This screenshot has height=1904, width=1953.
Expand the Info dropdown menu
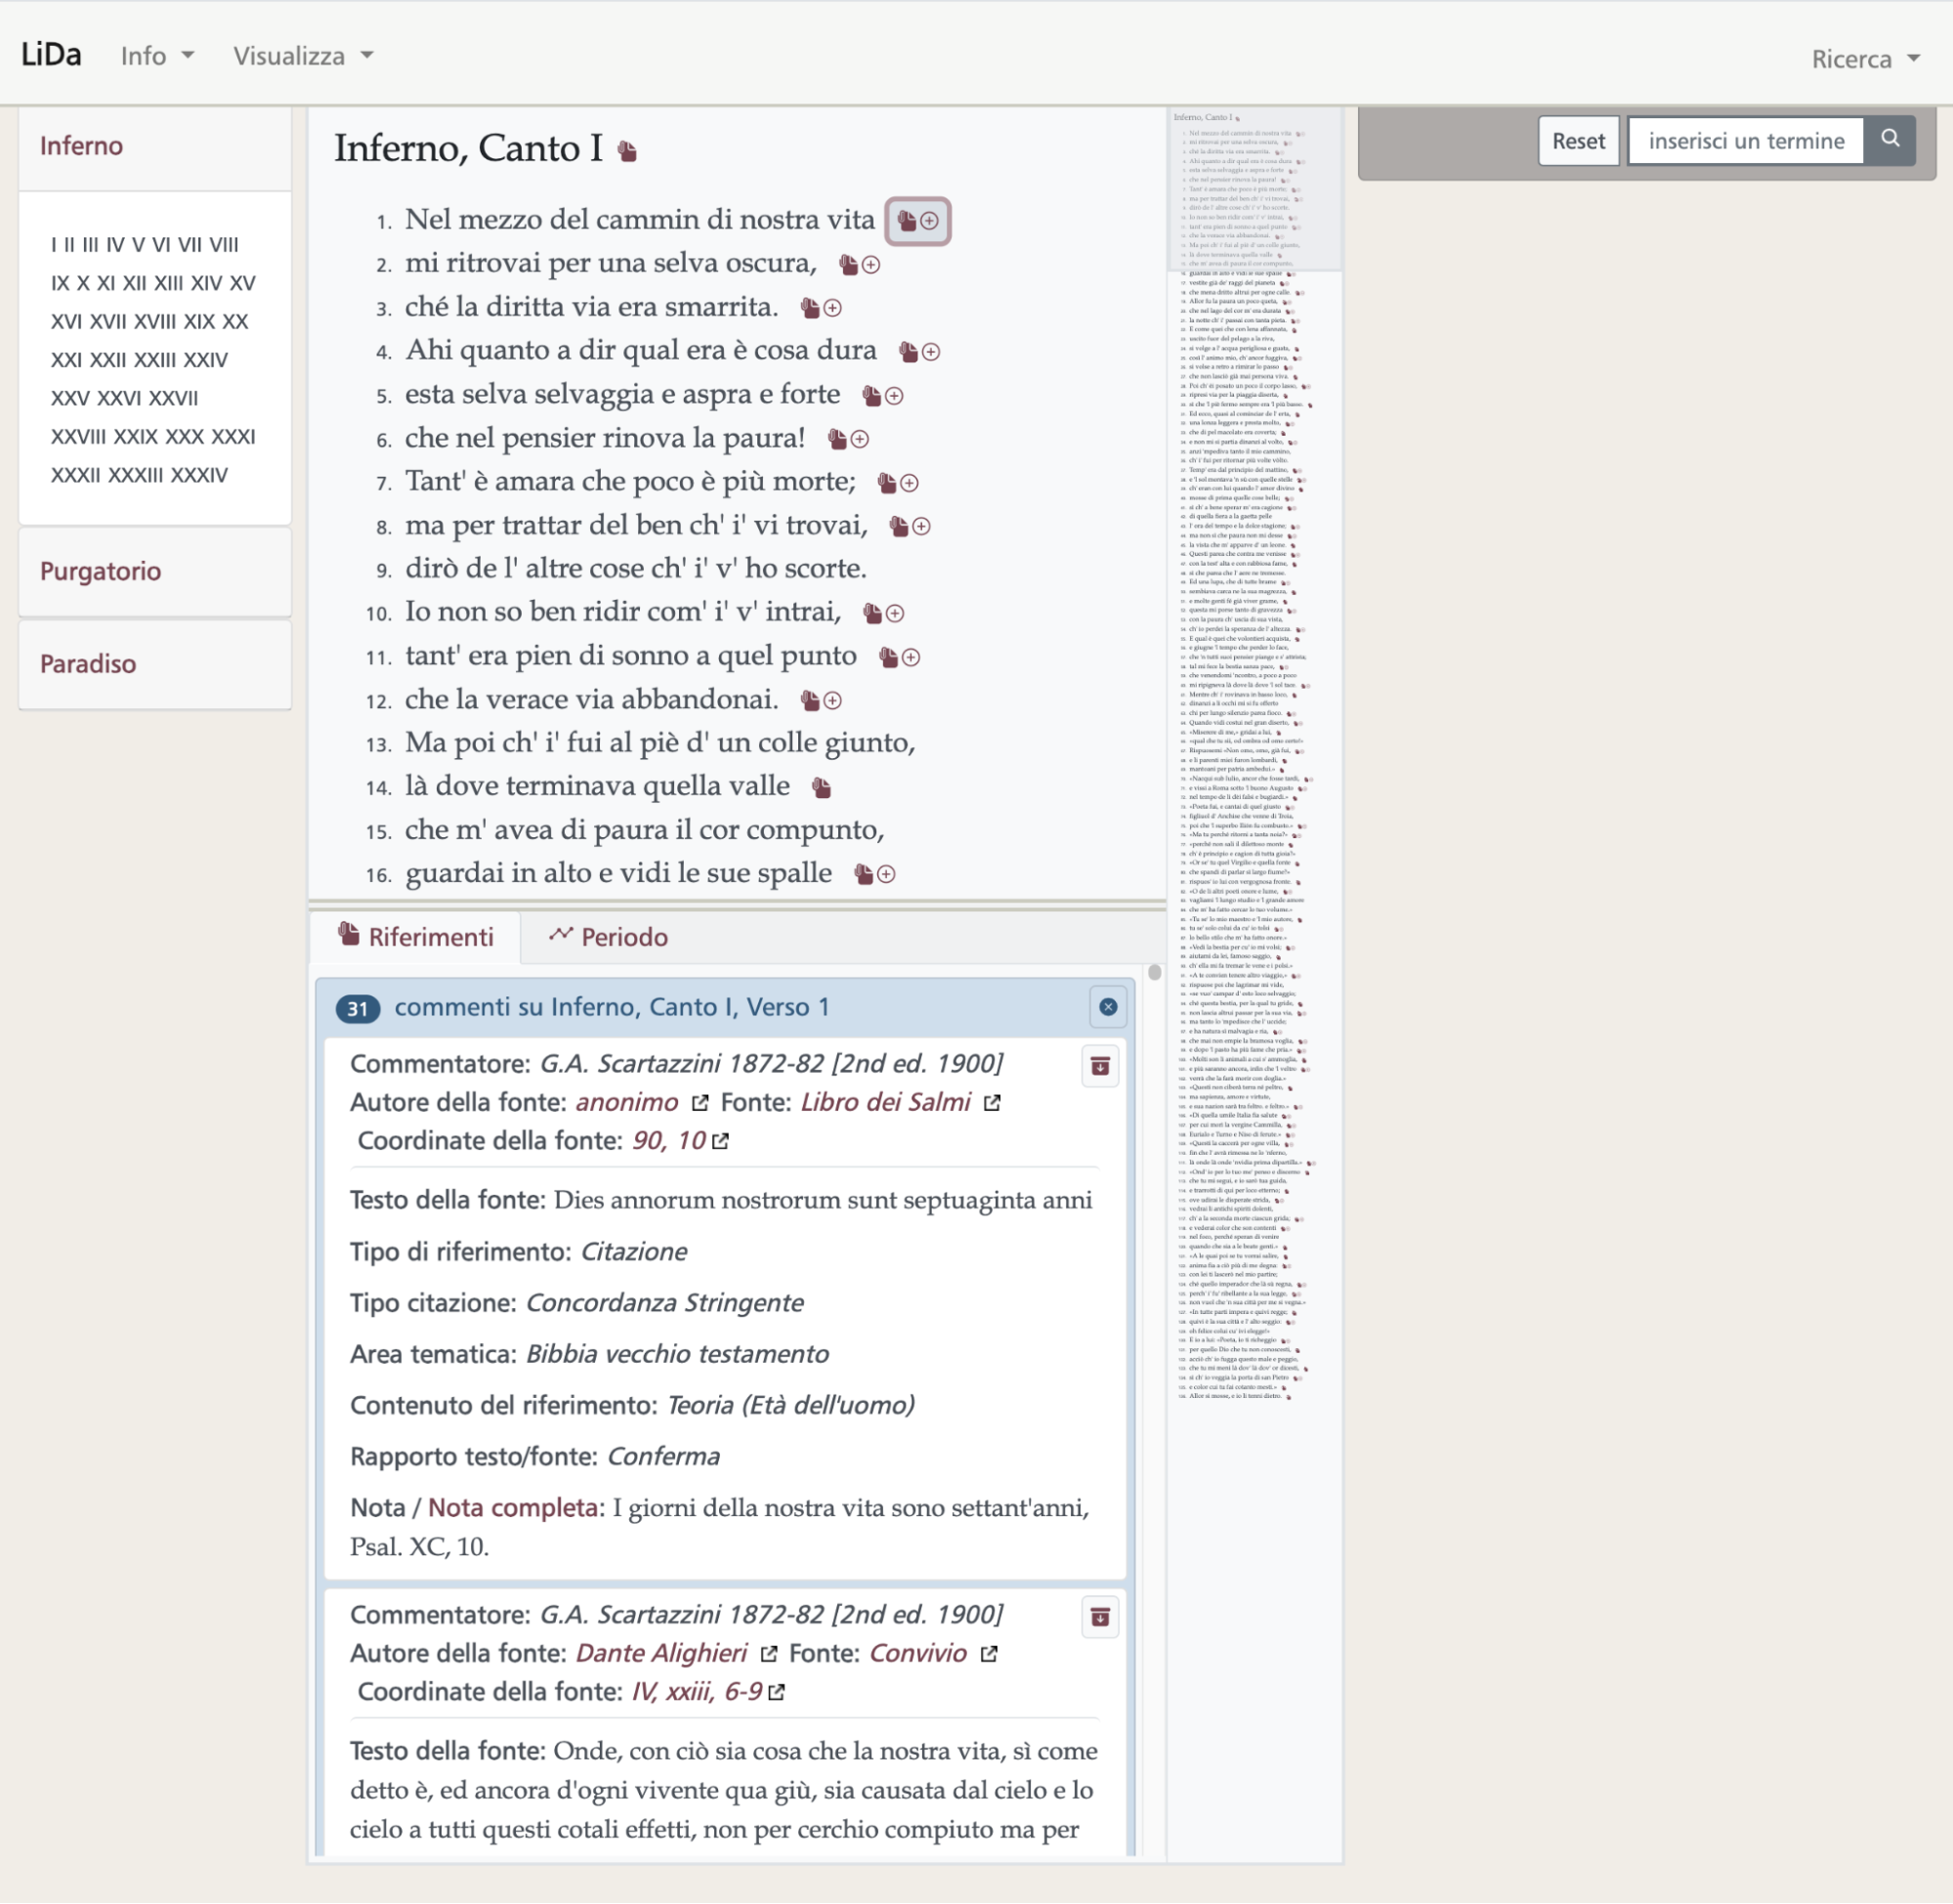coord(157,56)
